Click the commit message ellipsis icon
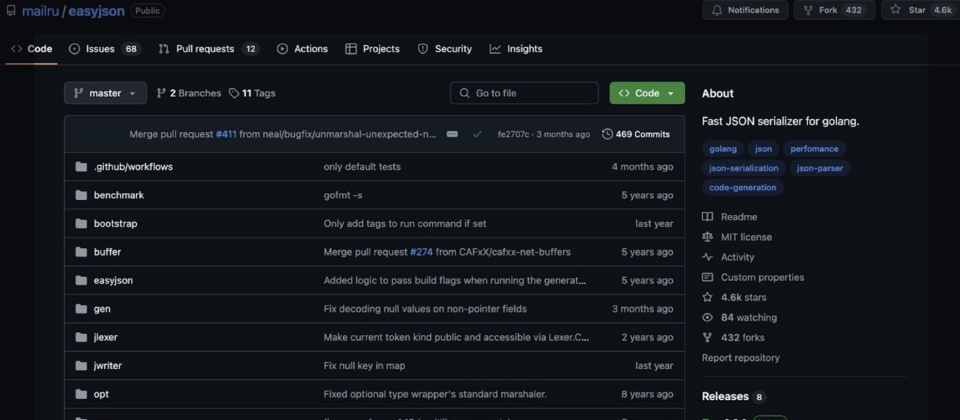The width and height of the screenshot is (960, 420). click(452, 134)
